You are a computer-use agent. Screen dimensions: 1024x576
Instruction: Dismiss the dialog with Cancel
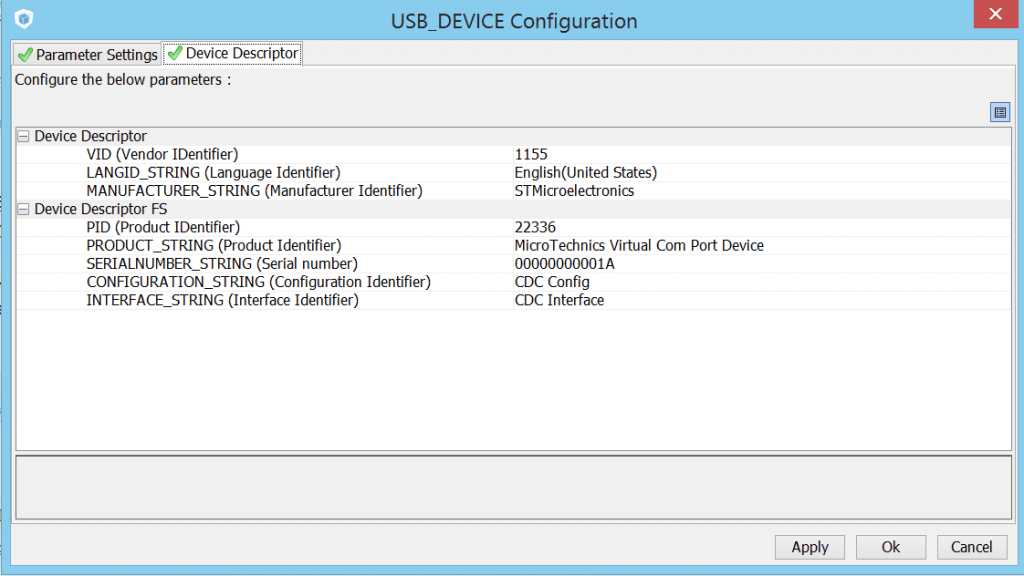point(971,547)
